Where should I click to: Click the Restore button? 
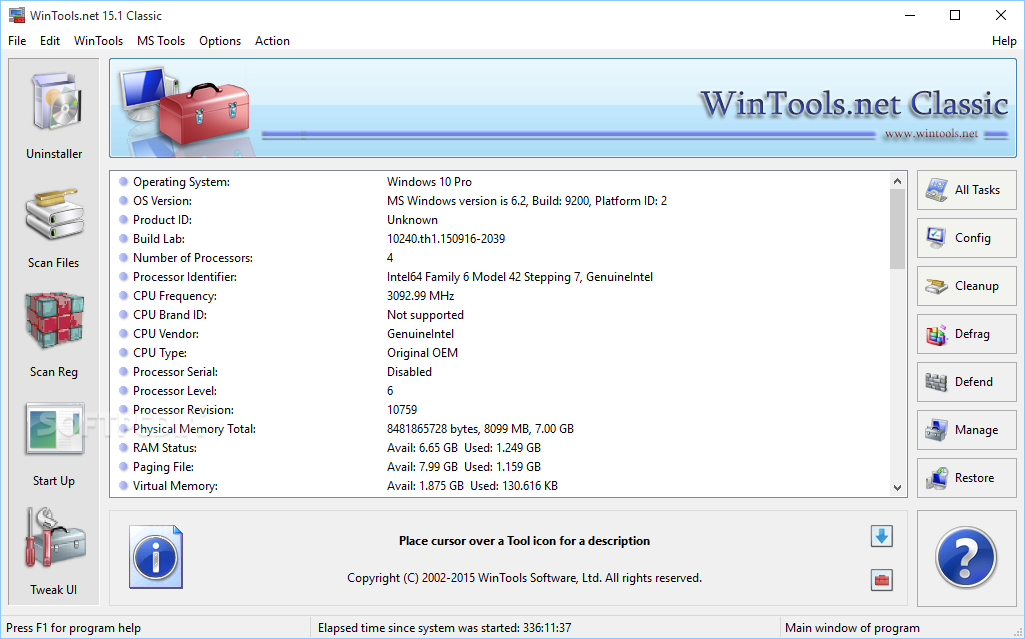pos(966,478)
